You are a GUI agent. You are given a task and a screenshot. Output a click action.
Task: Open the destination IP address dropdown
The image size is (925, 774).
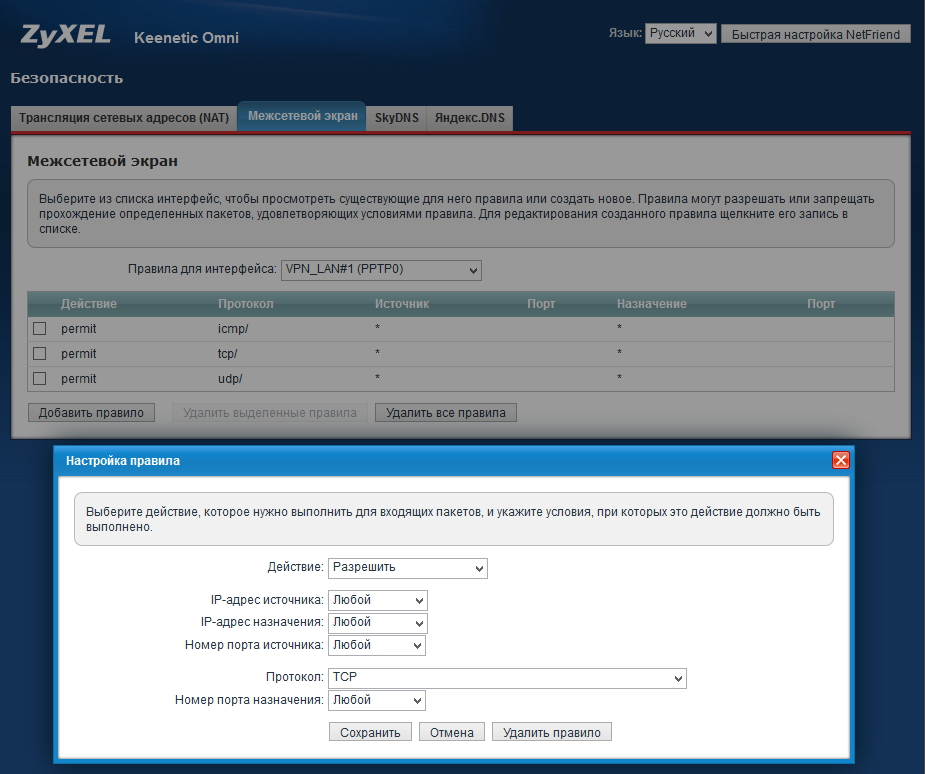[x=377, y=622]
